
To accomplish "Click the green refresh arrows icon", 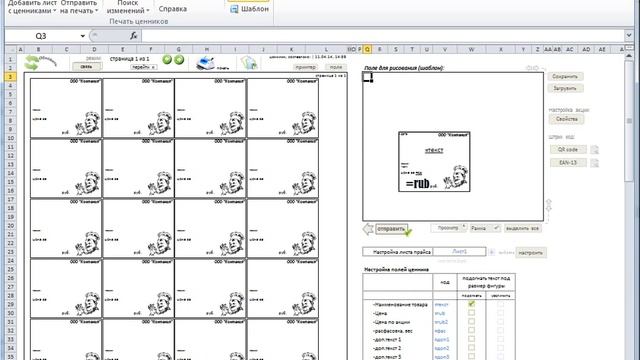I will click(32, 63).
